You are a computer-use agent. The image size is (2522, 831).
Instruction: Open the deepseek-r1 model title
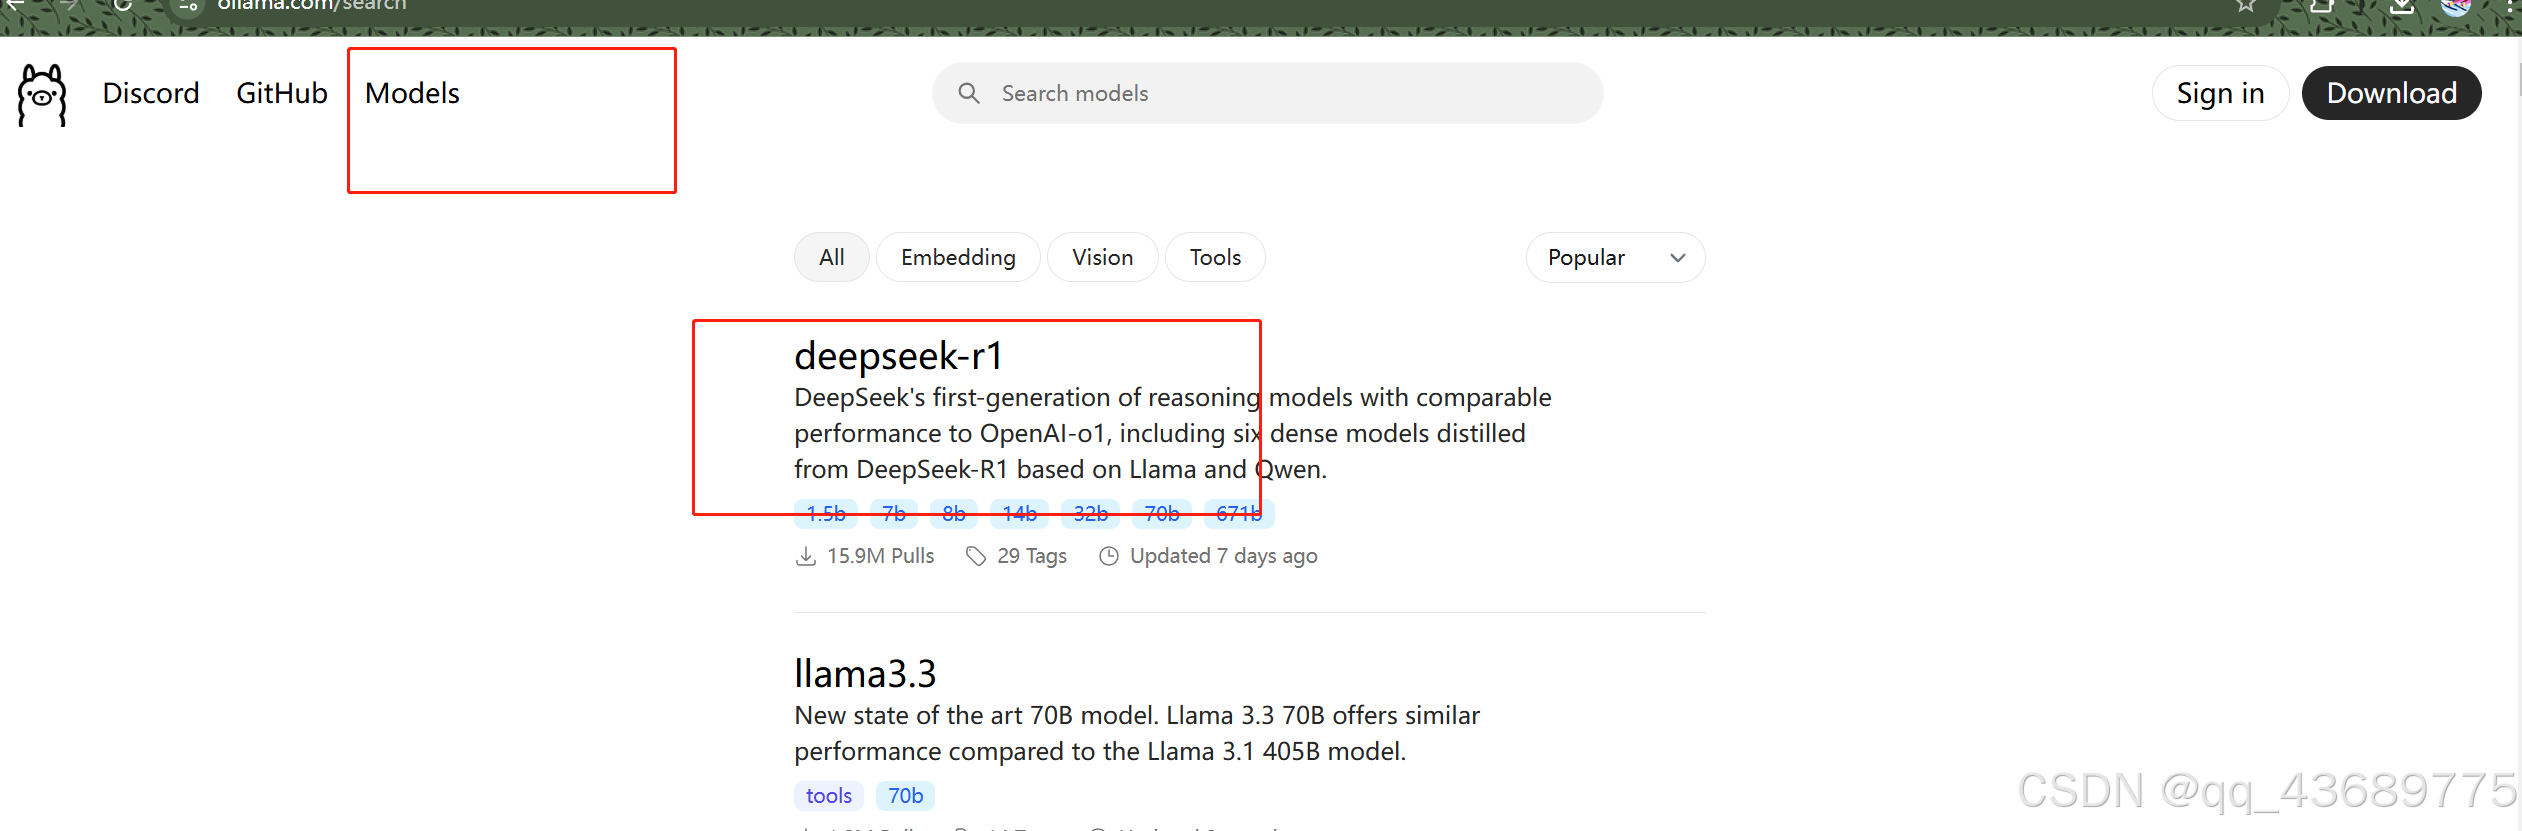click(x=898, y=356)
